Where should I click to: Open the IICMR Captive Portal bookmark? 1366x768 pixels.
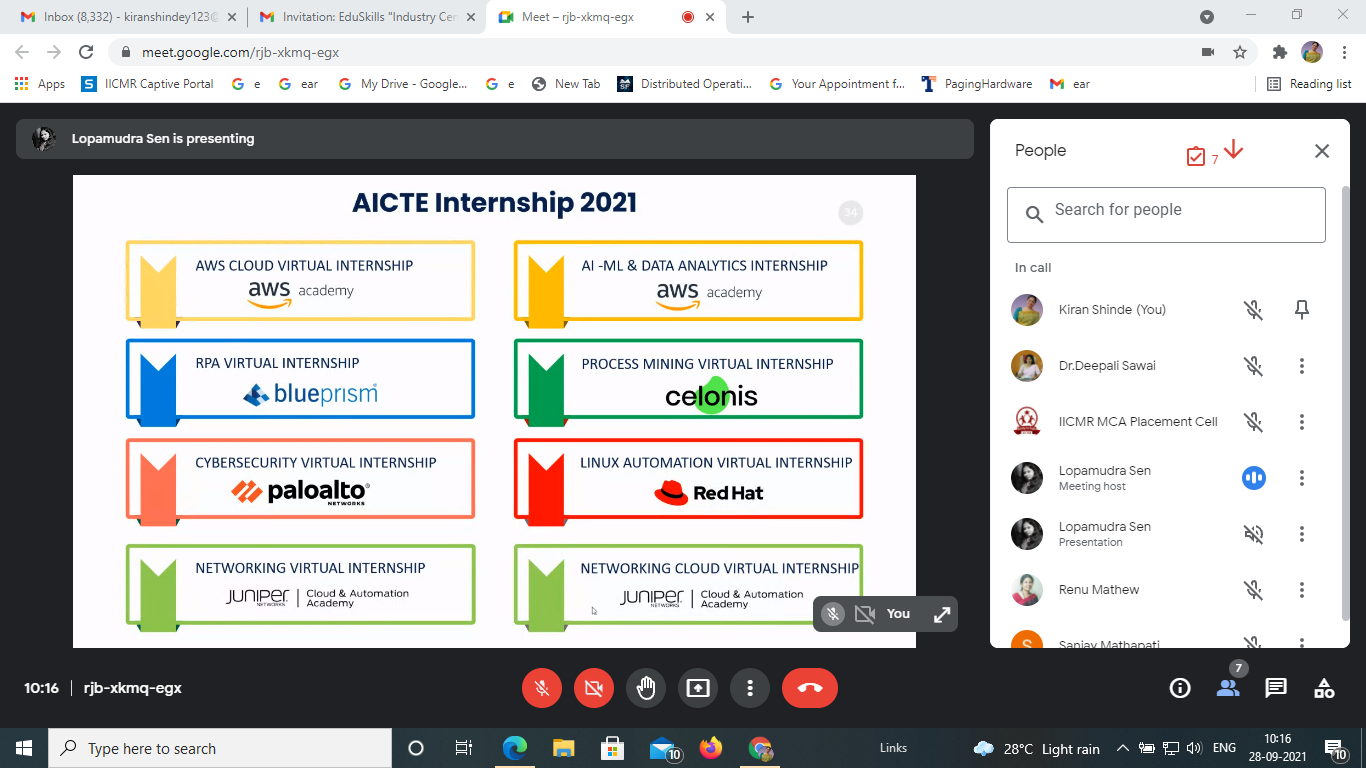click(148, 84)
